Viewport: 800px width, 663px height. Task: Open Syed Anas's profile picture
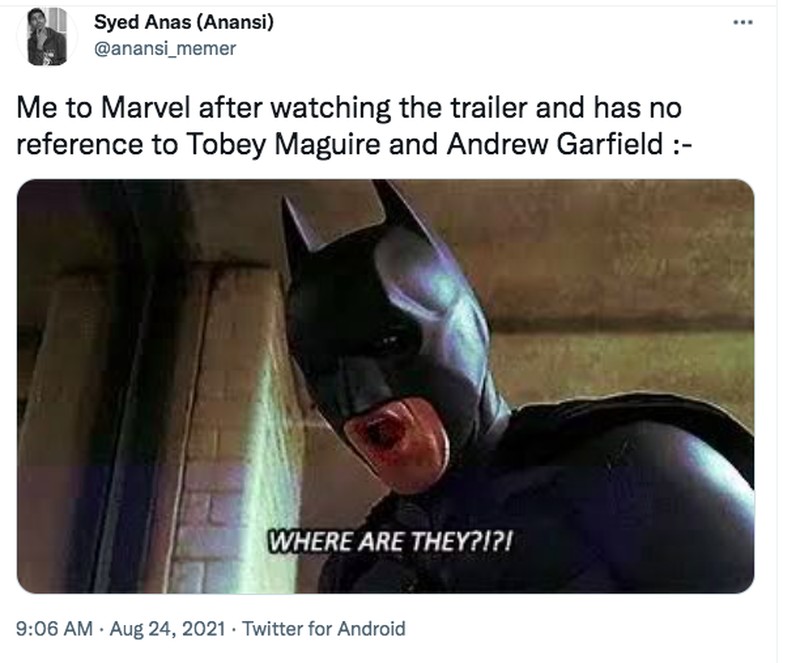tap(47, 37)
